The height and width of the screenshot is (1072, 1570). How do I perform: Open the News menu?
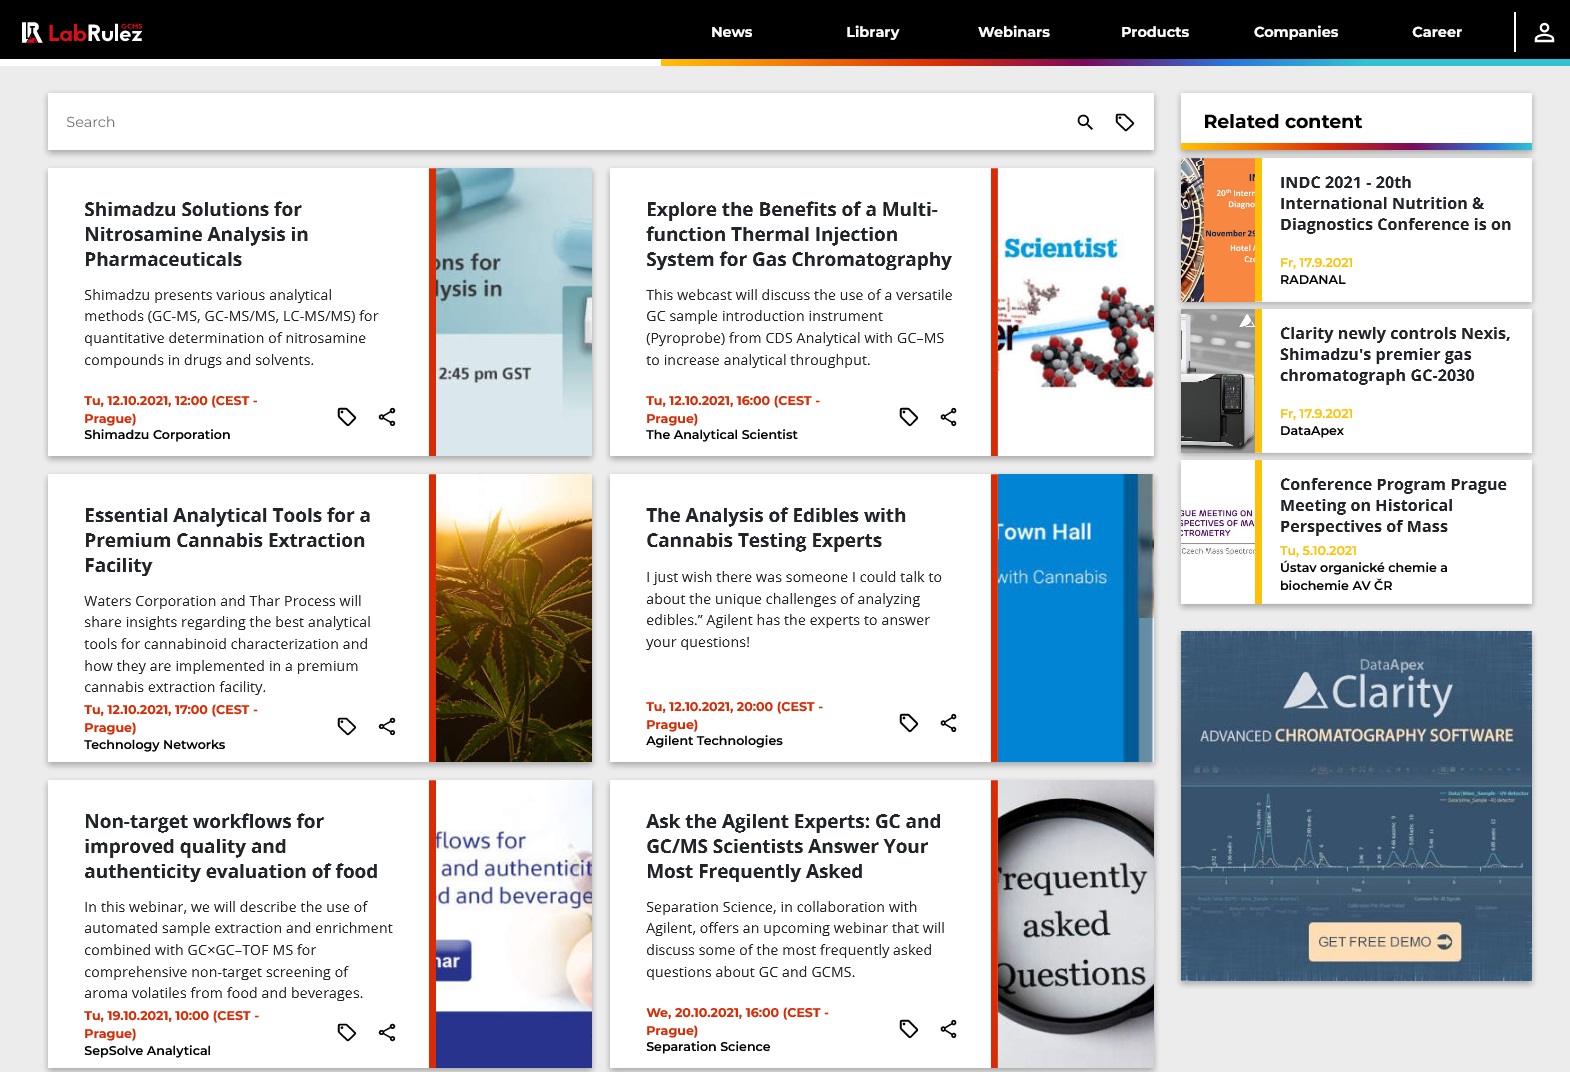coord(731,32)
